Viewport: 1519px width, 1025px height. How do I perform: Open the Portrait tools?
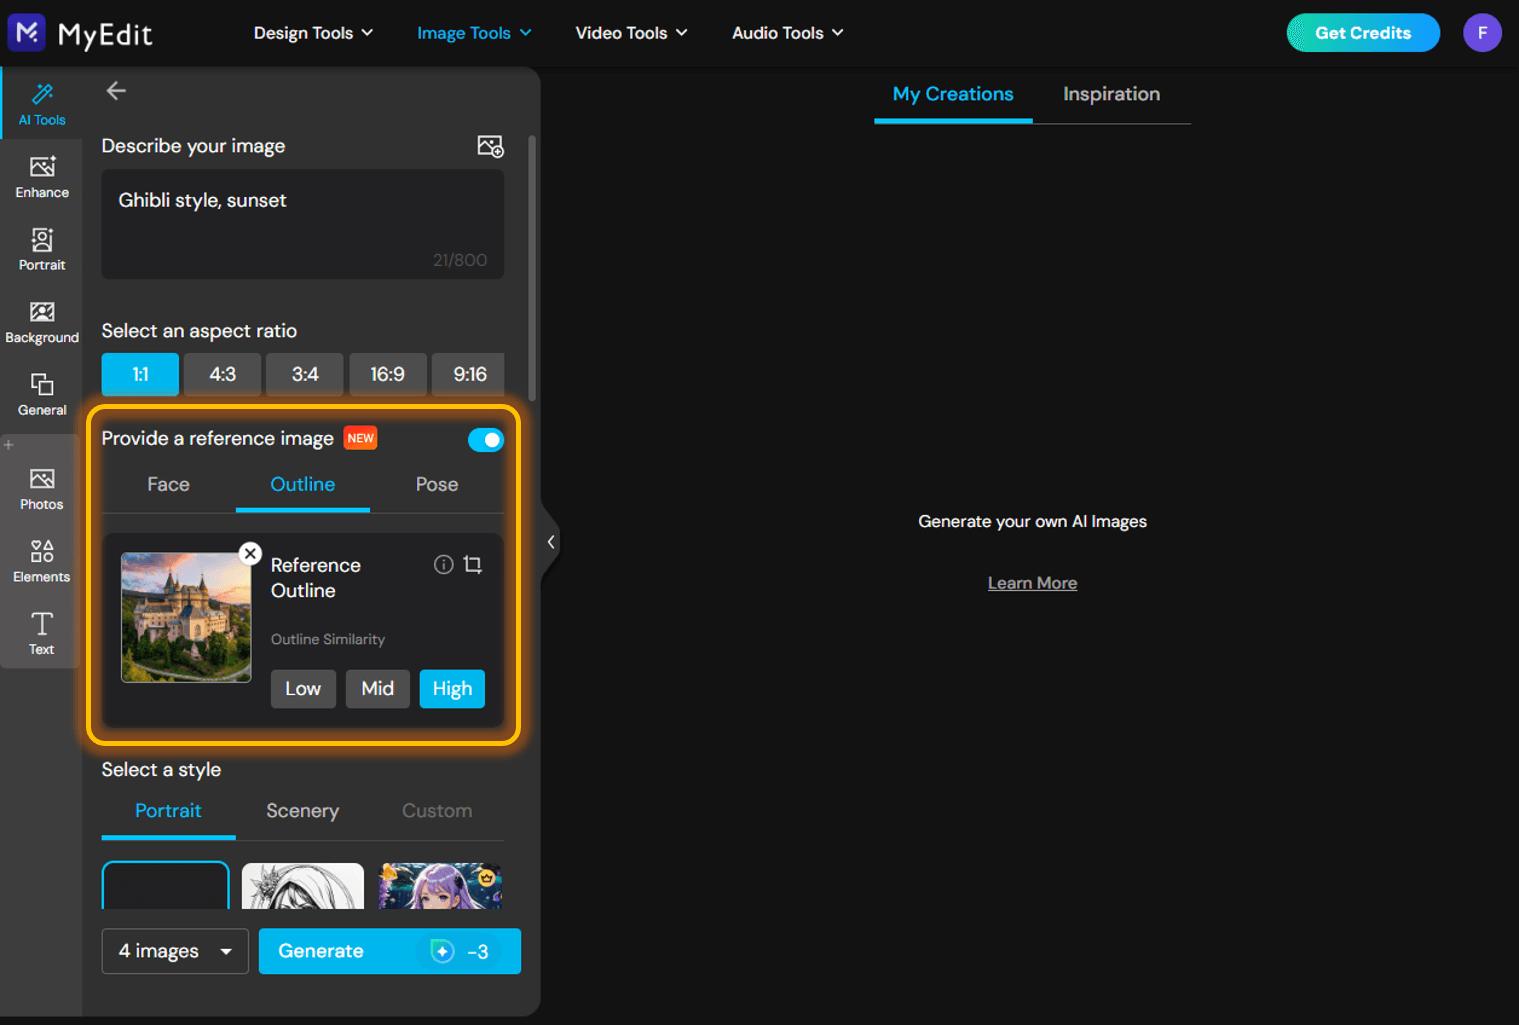coord(42,249)
